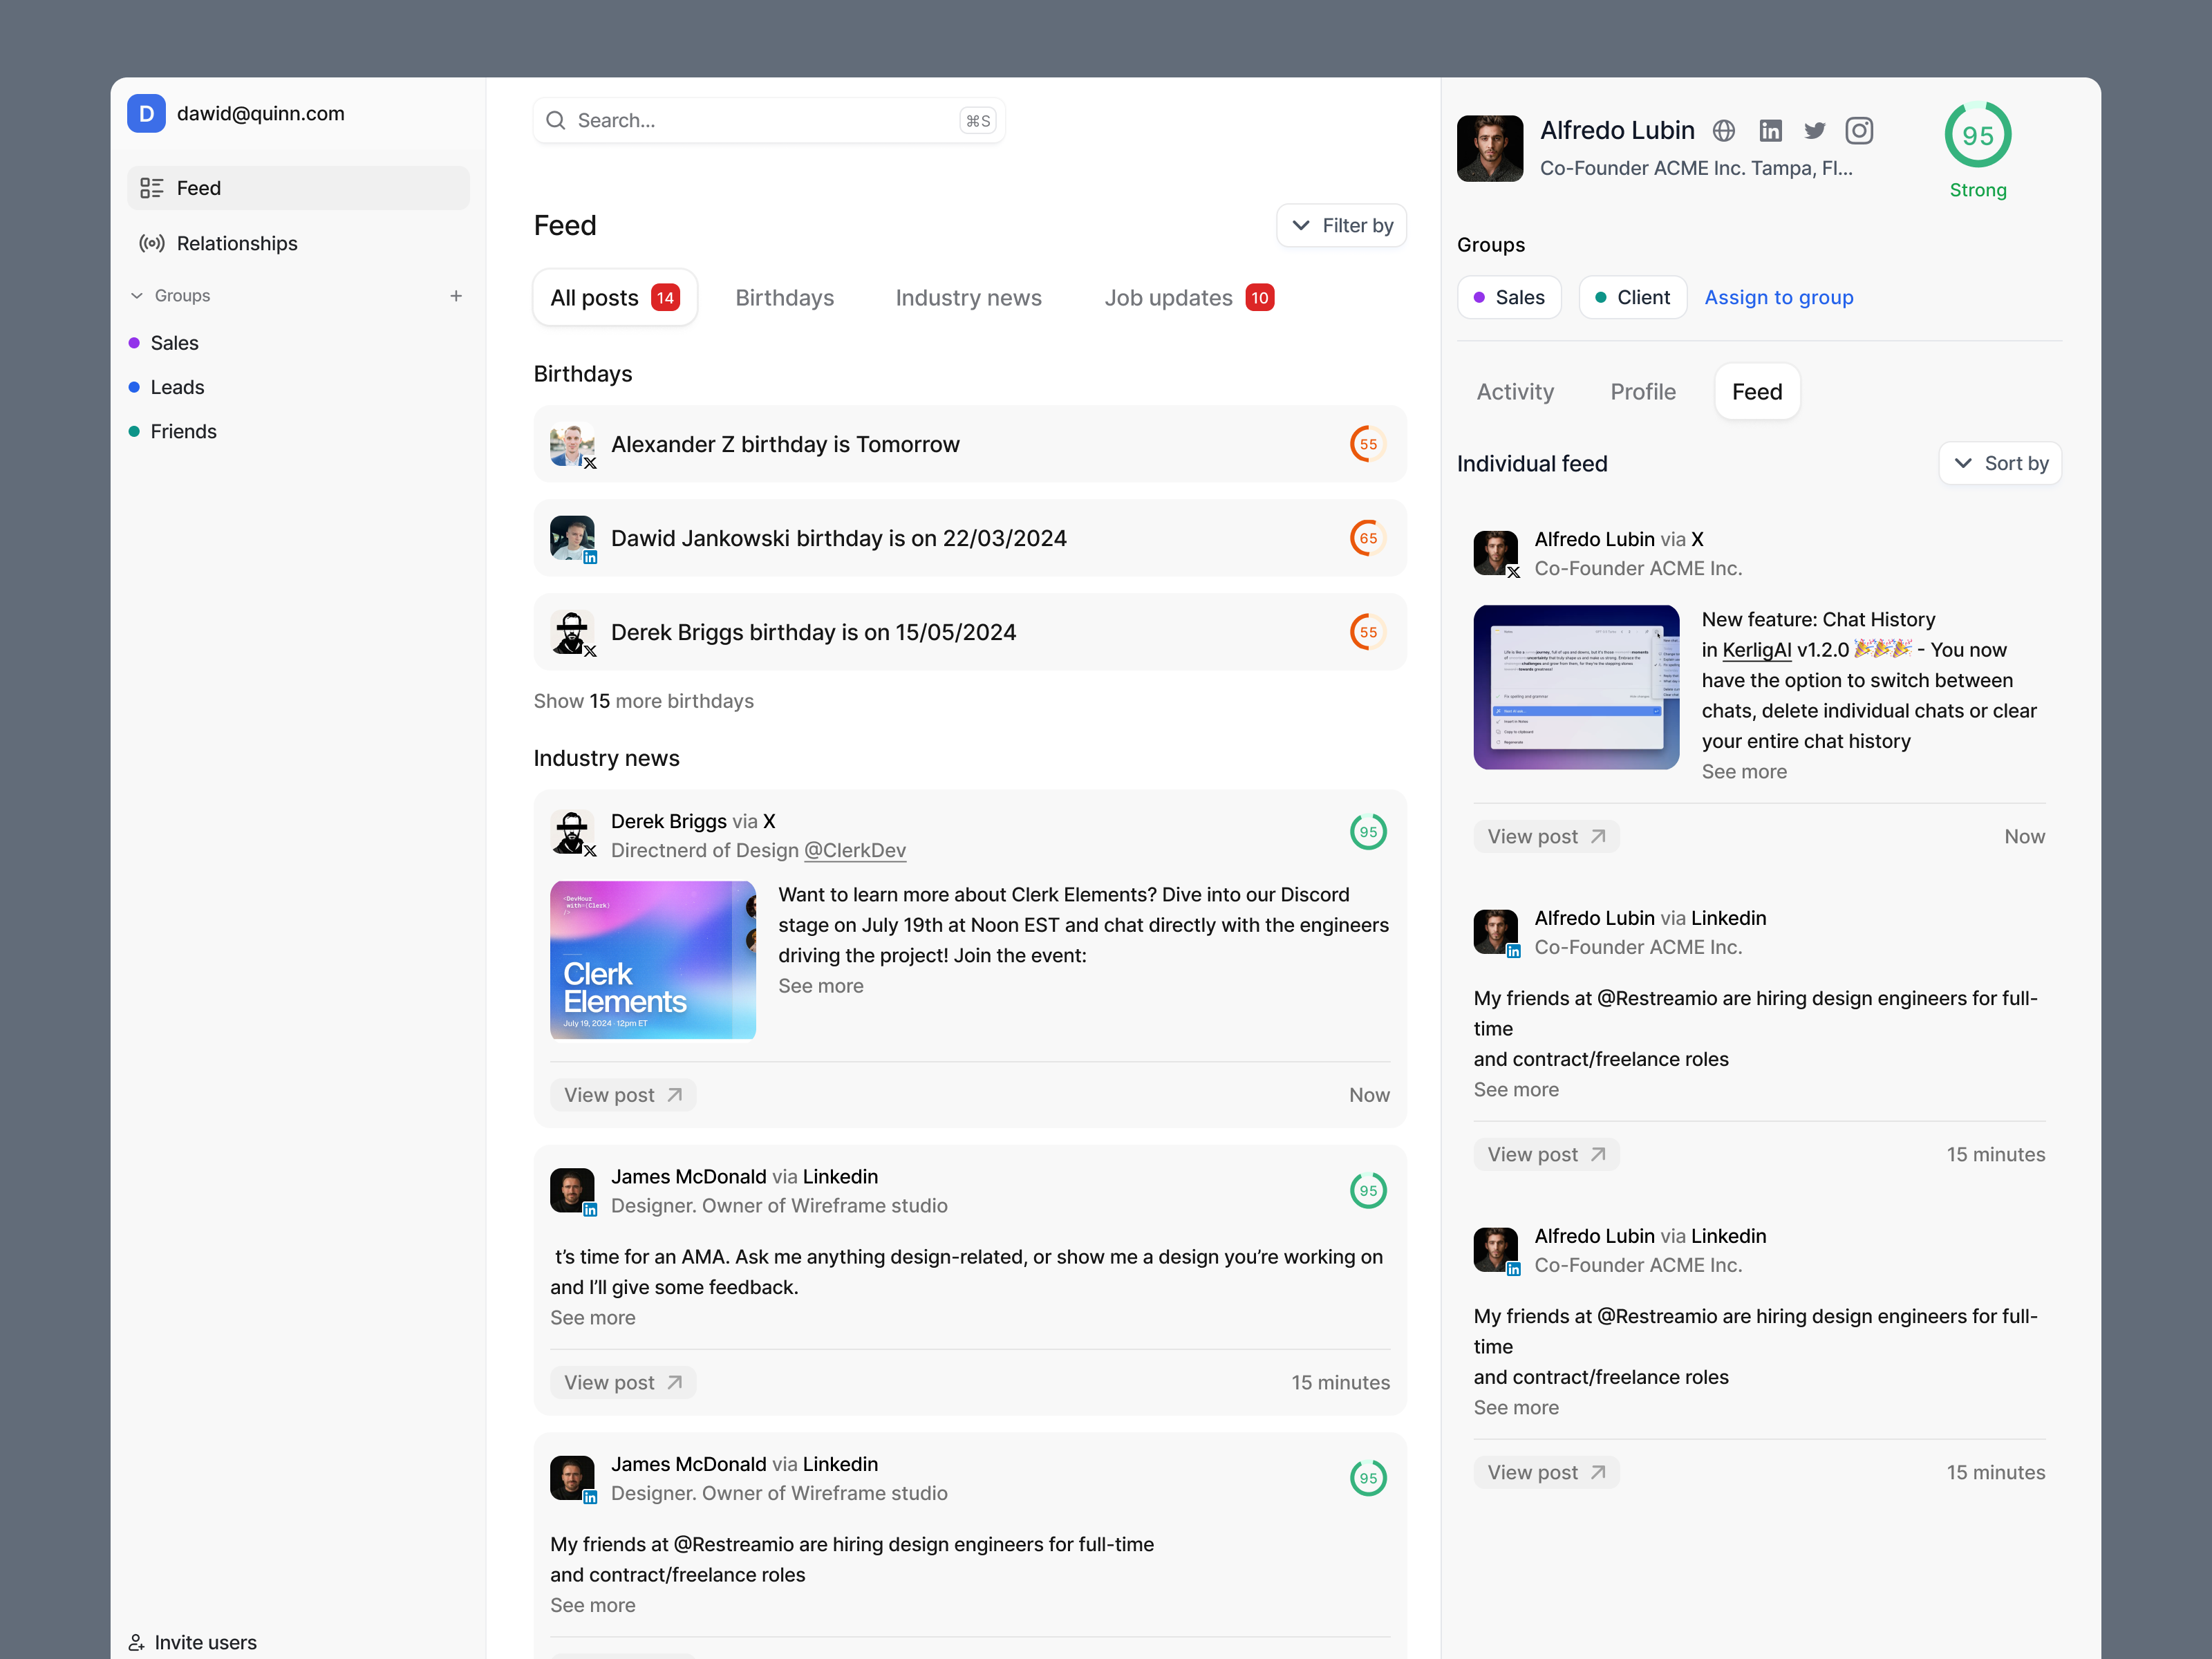Click the plus icon to add a group
Viewport: 2212px width, 1659px height.
coord(456,295)
